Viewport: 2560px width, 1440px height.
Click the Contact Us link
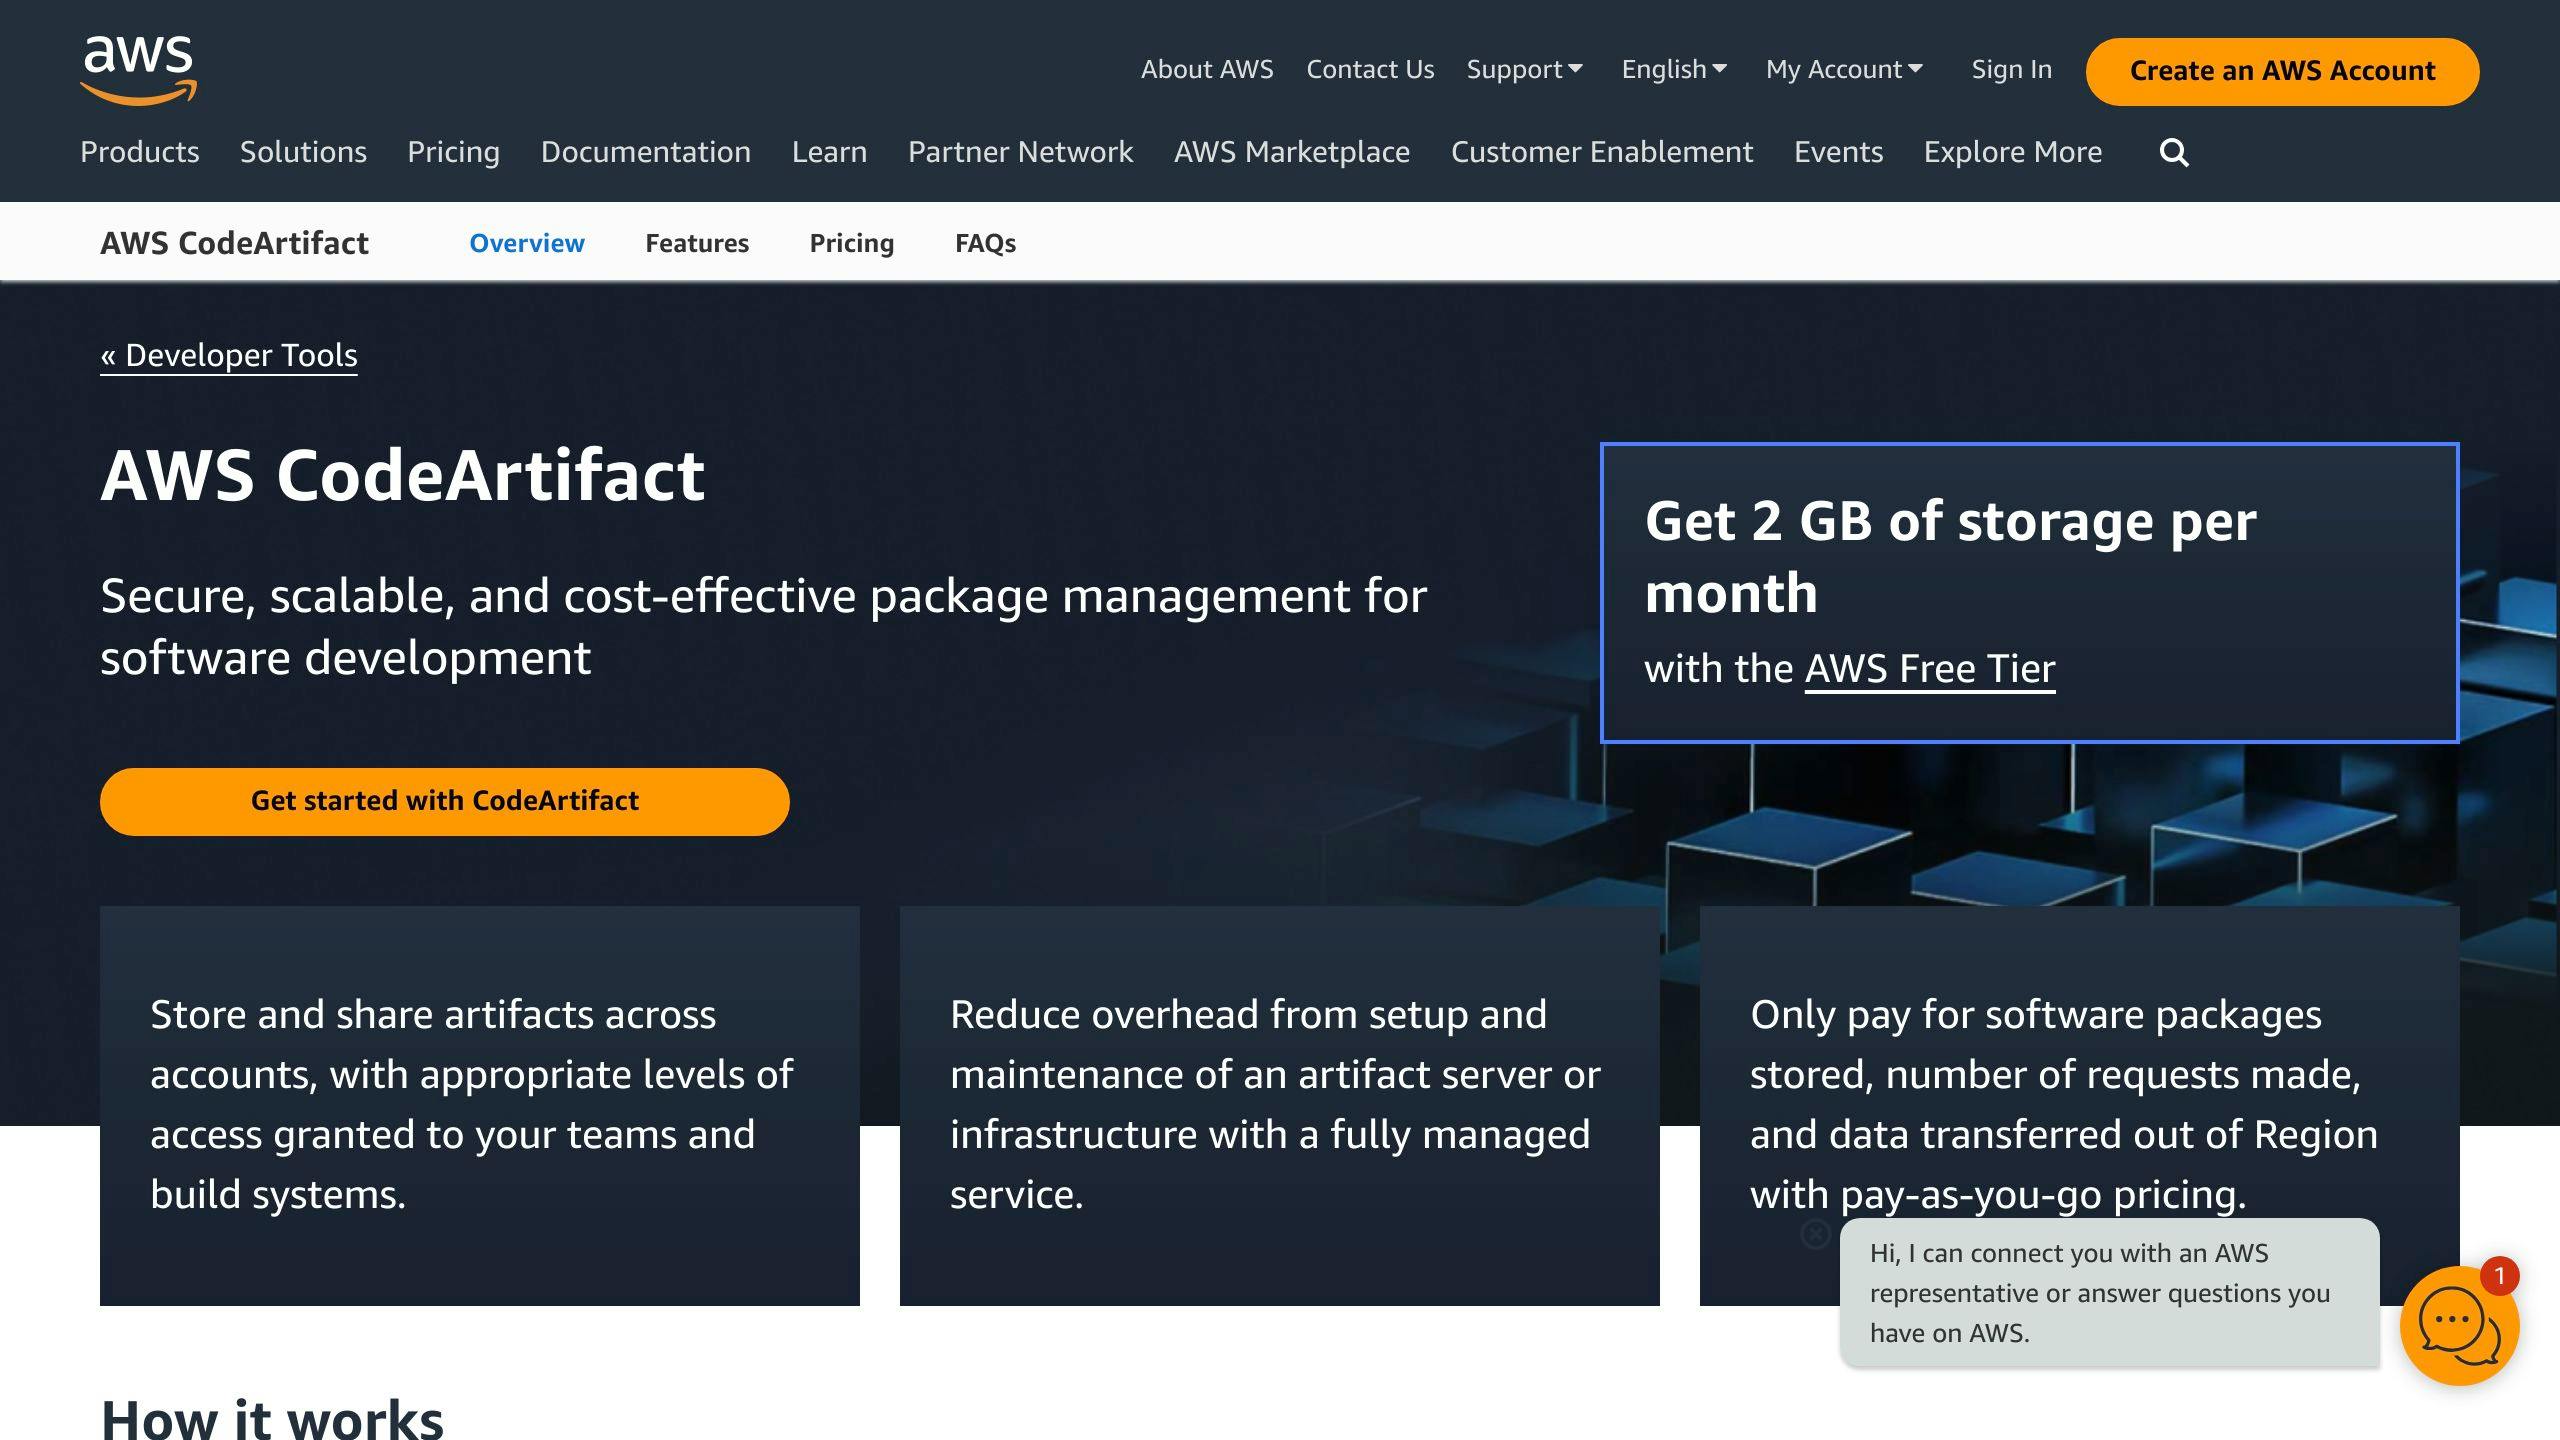[1370, 70]
